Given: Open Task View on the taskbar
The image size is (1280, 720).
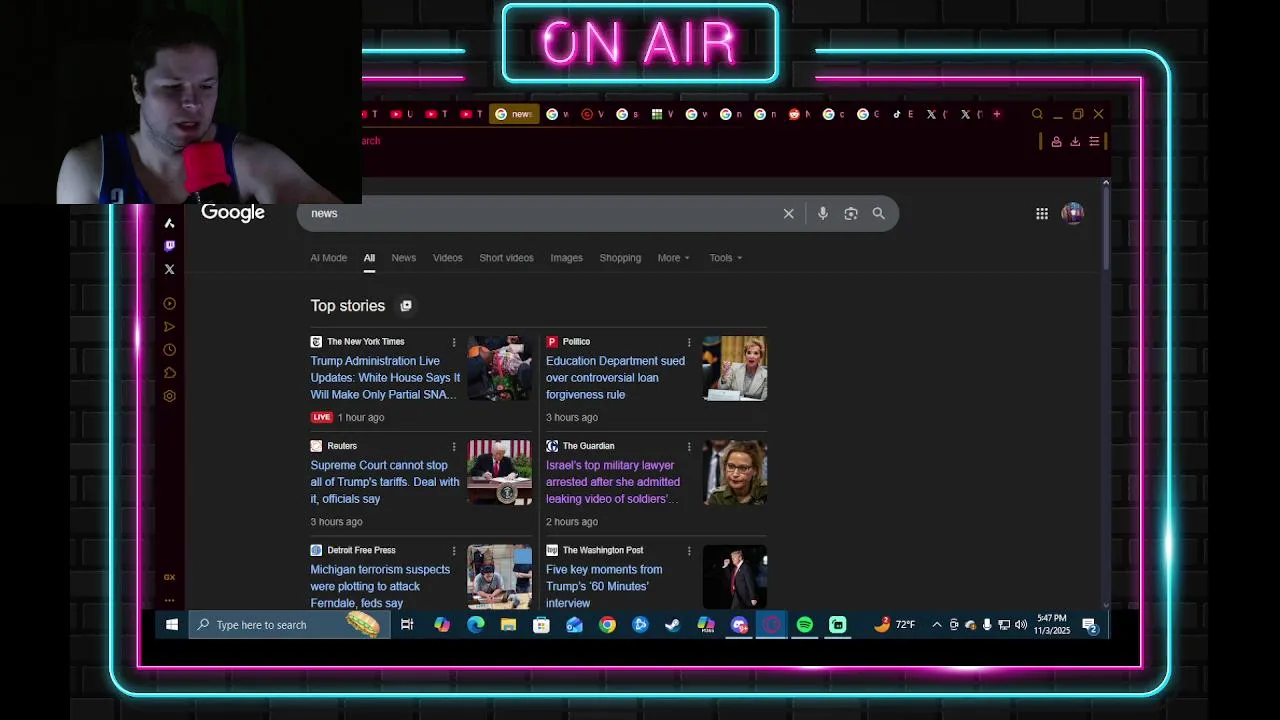Looking at the screenshot, I should click(407, 625).
